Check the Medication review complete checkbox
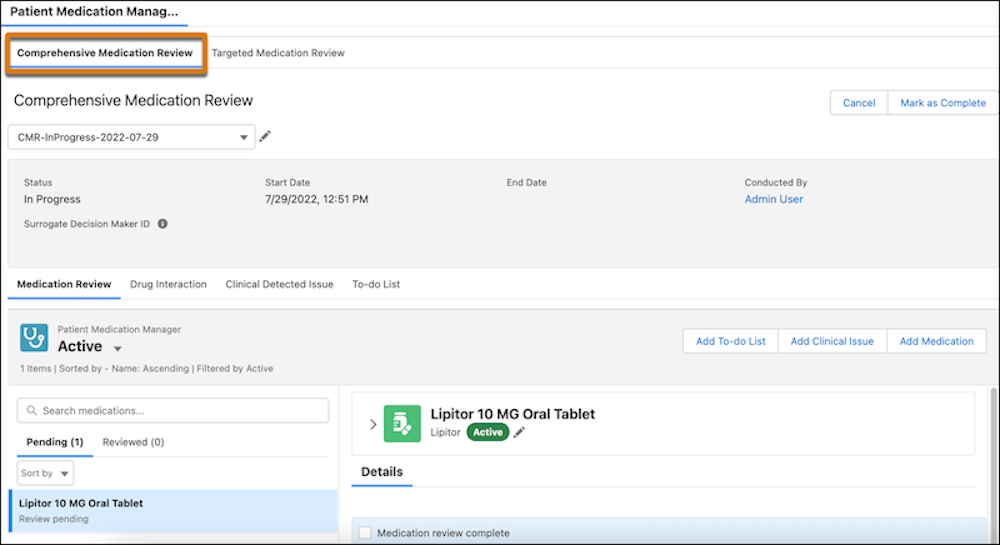This screenshot has height=545, width=1000. click(365, 532)
